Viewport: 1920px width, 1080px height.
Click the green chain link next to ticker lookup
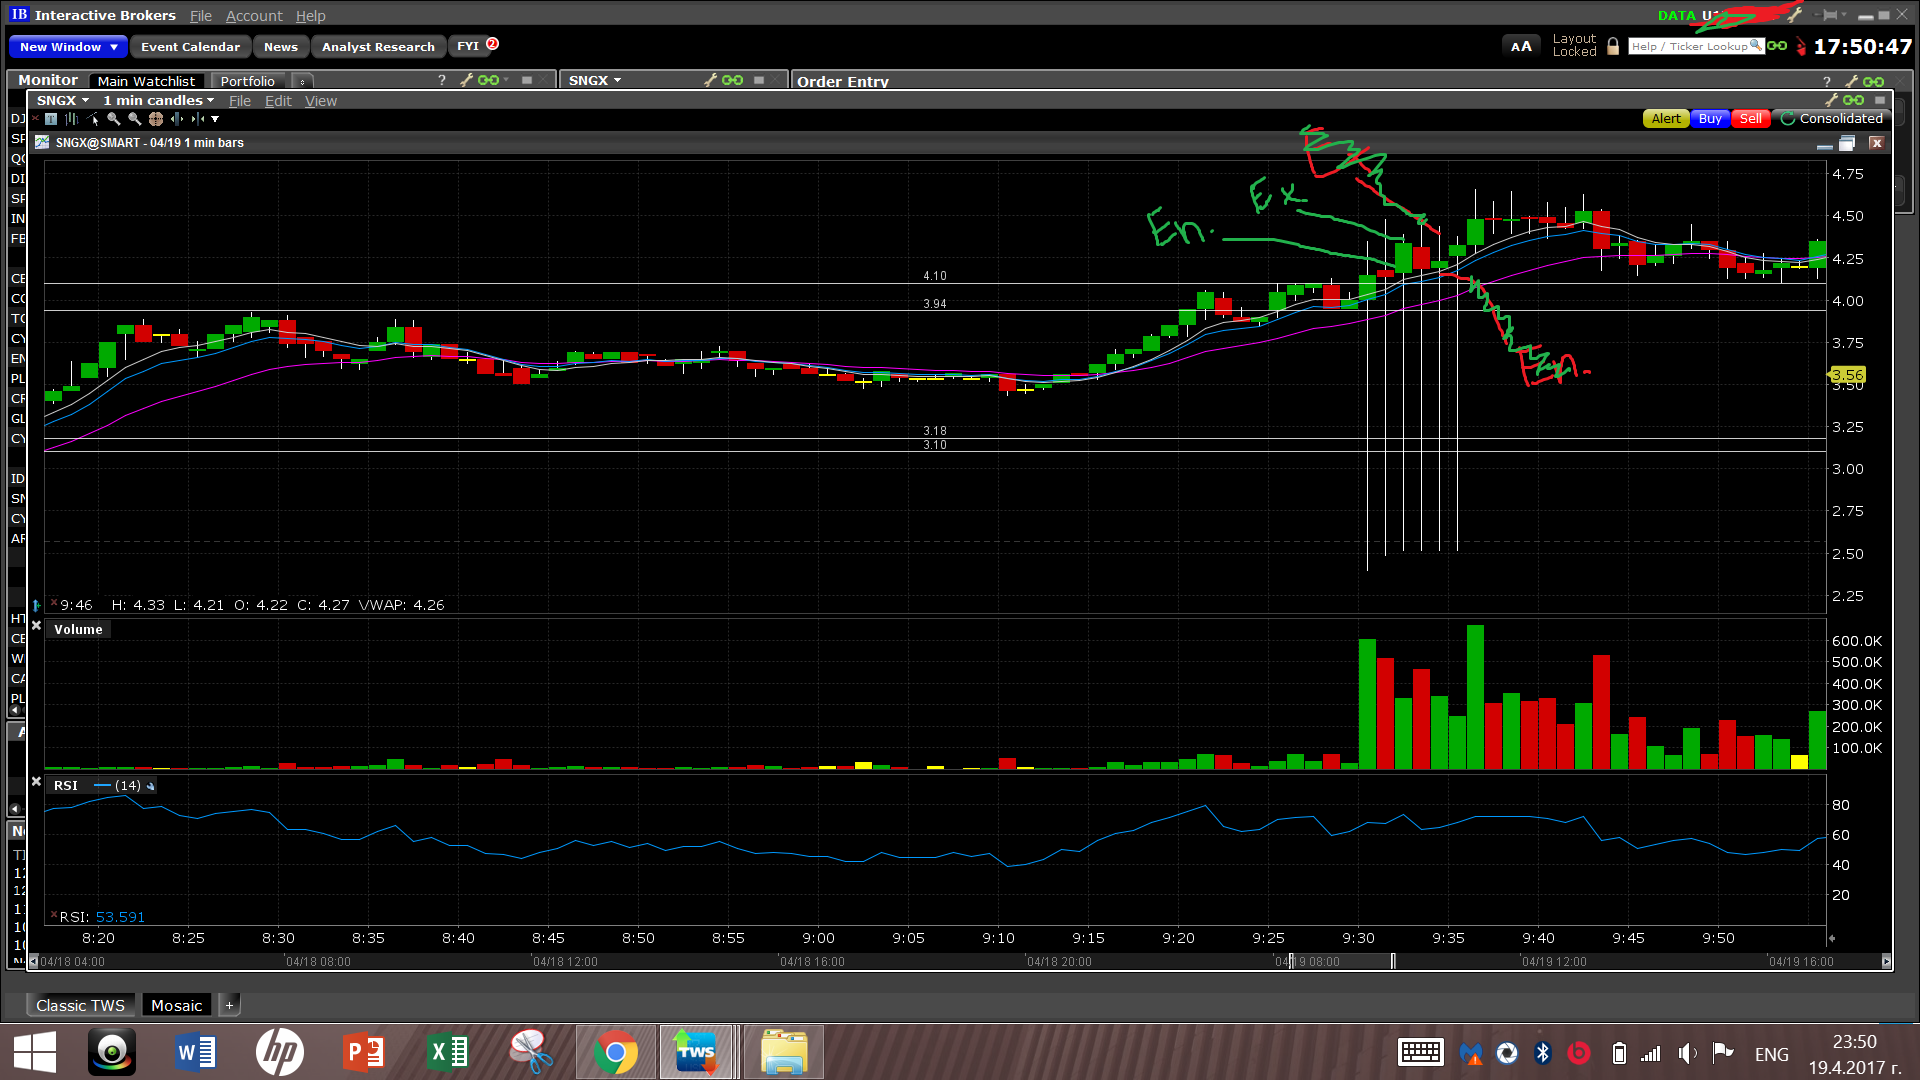[x=1777, y=46]
